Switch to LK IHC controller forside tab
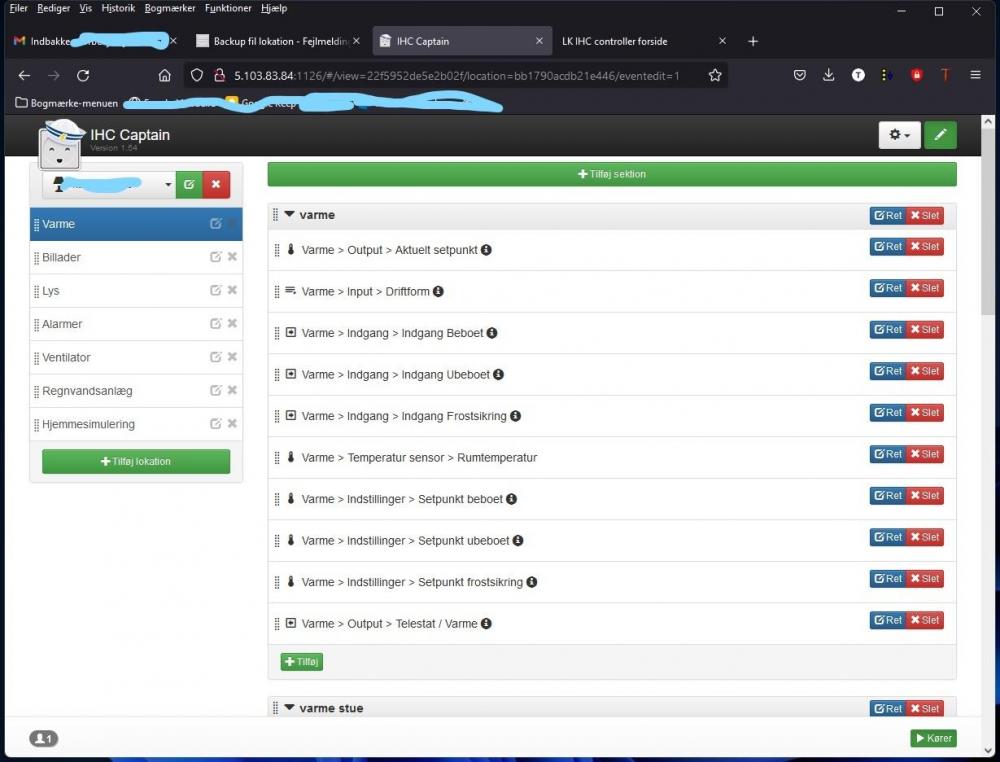This screenshot has width=1000, height=762. [615, 41]
